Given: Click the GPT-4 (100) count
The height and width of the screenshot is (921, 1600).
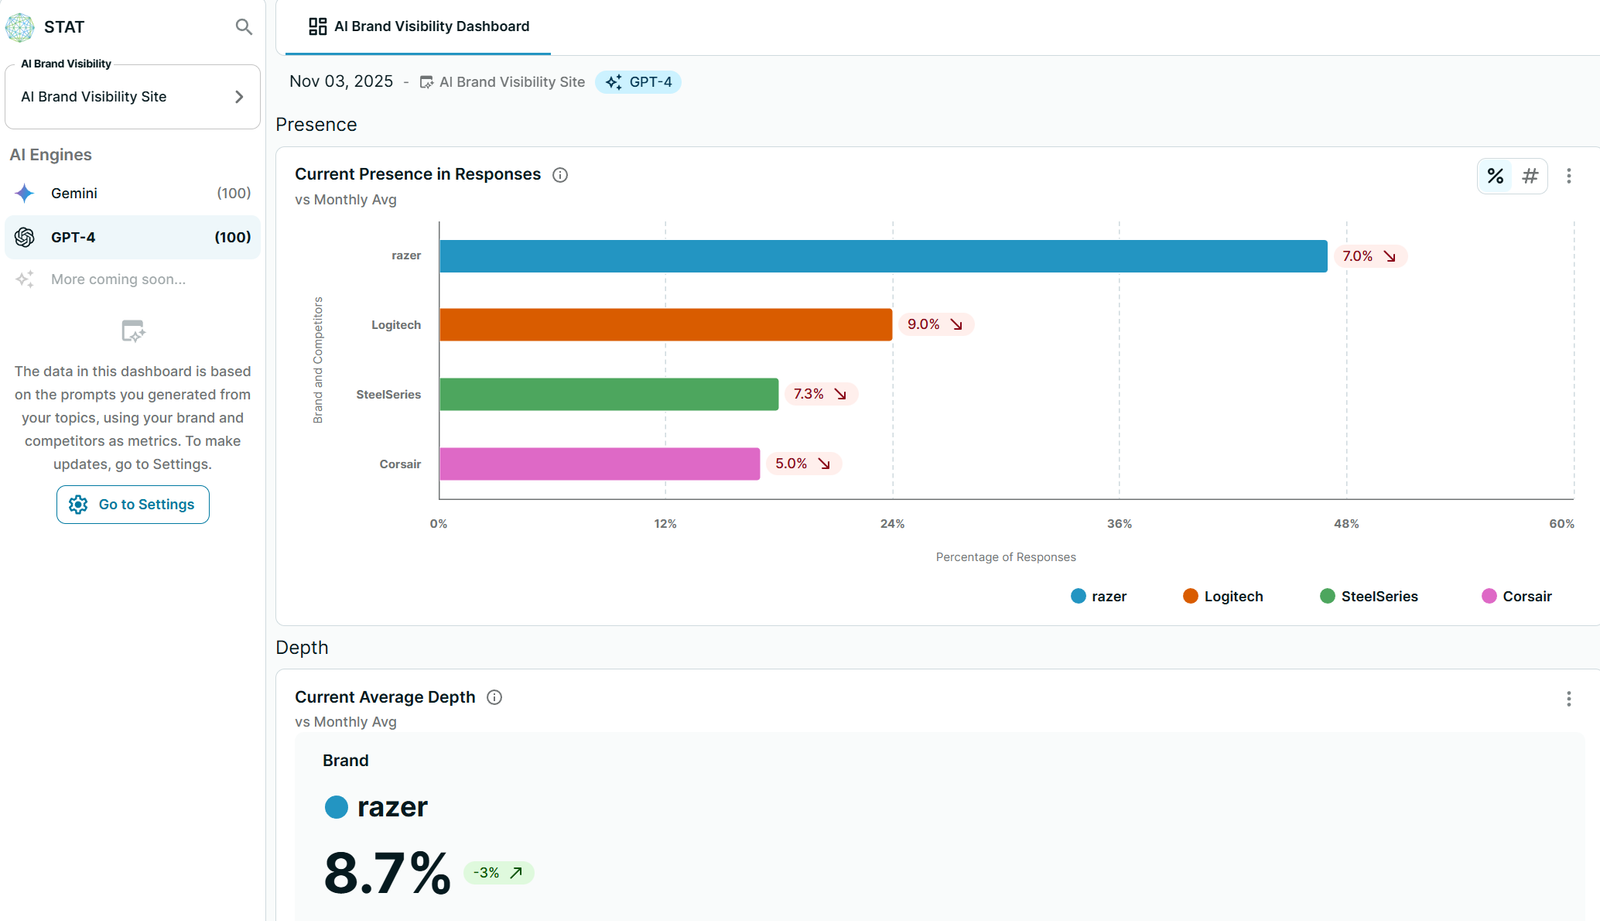Looking at the screenshot, I should point(233,237).
